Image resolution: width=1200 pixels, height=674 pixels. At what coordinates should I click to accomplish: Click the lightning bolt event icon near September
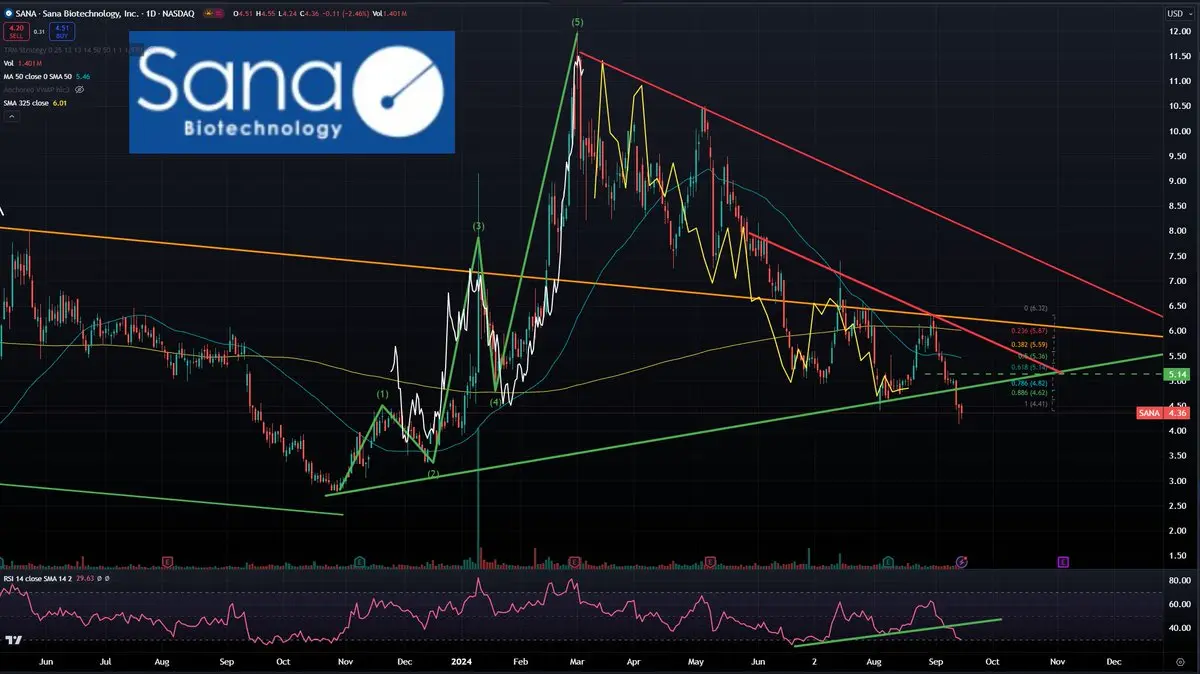coord(963,562)
